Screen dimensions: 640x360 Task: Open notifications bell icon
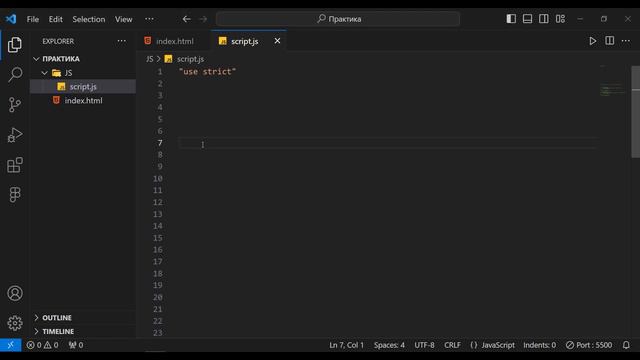click(626, 345)
